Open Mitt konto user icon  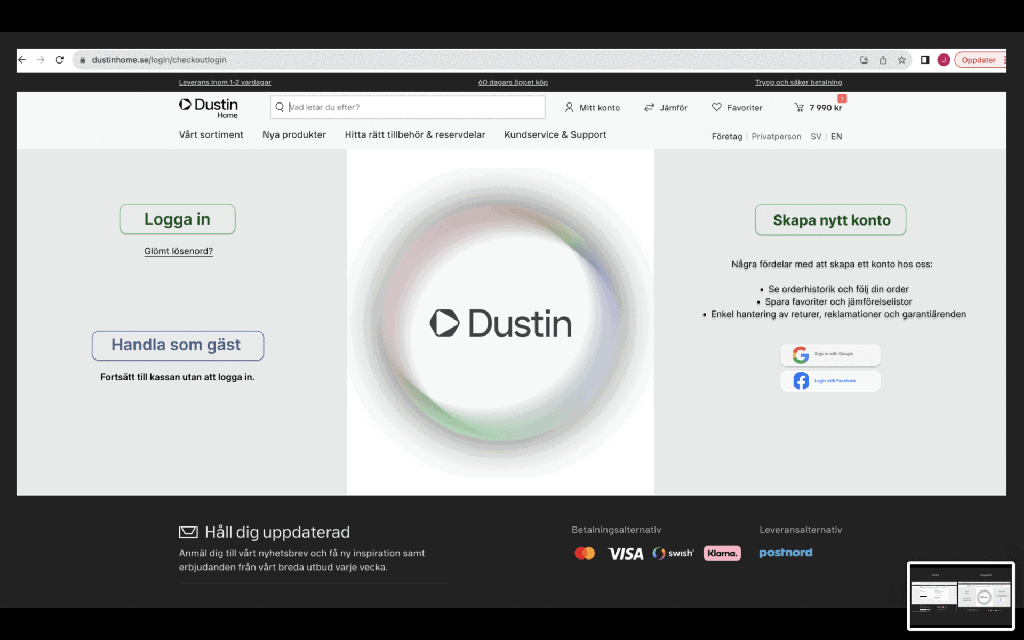pyautogui.click(x=569, y=107)
